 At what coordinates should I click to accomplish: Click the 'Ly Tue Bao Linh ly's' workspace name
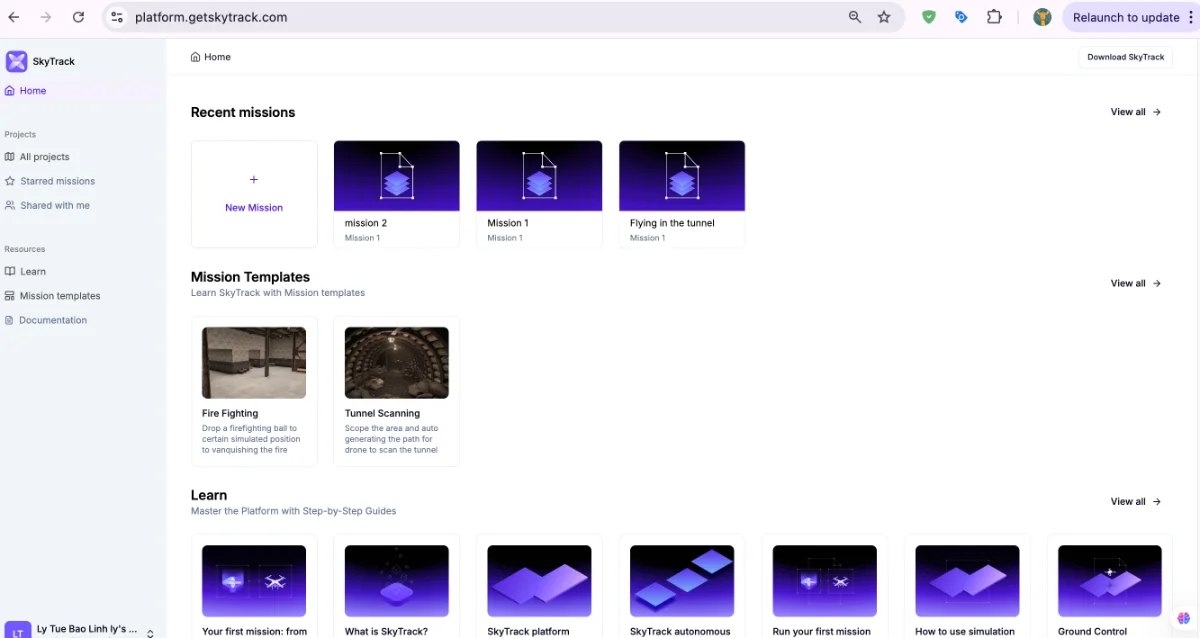87,630
